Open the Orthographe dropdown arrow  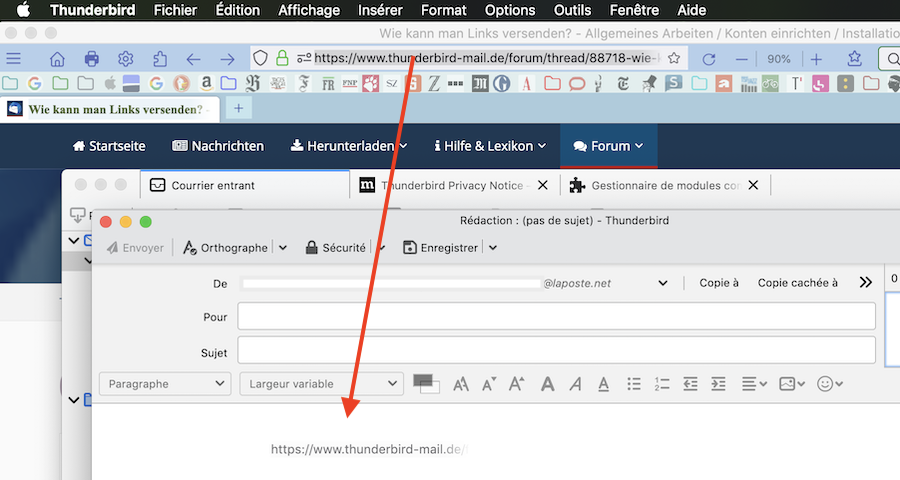tap(283, 248)
